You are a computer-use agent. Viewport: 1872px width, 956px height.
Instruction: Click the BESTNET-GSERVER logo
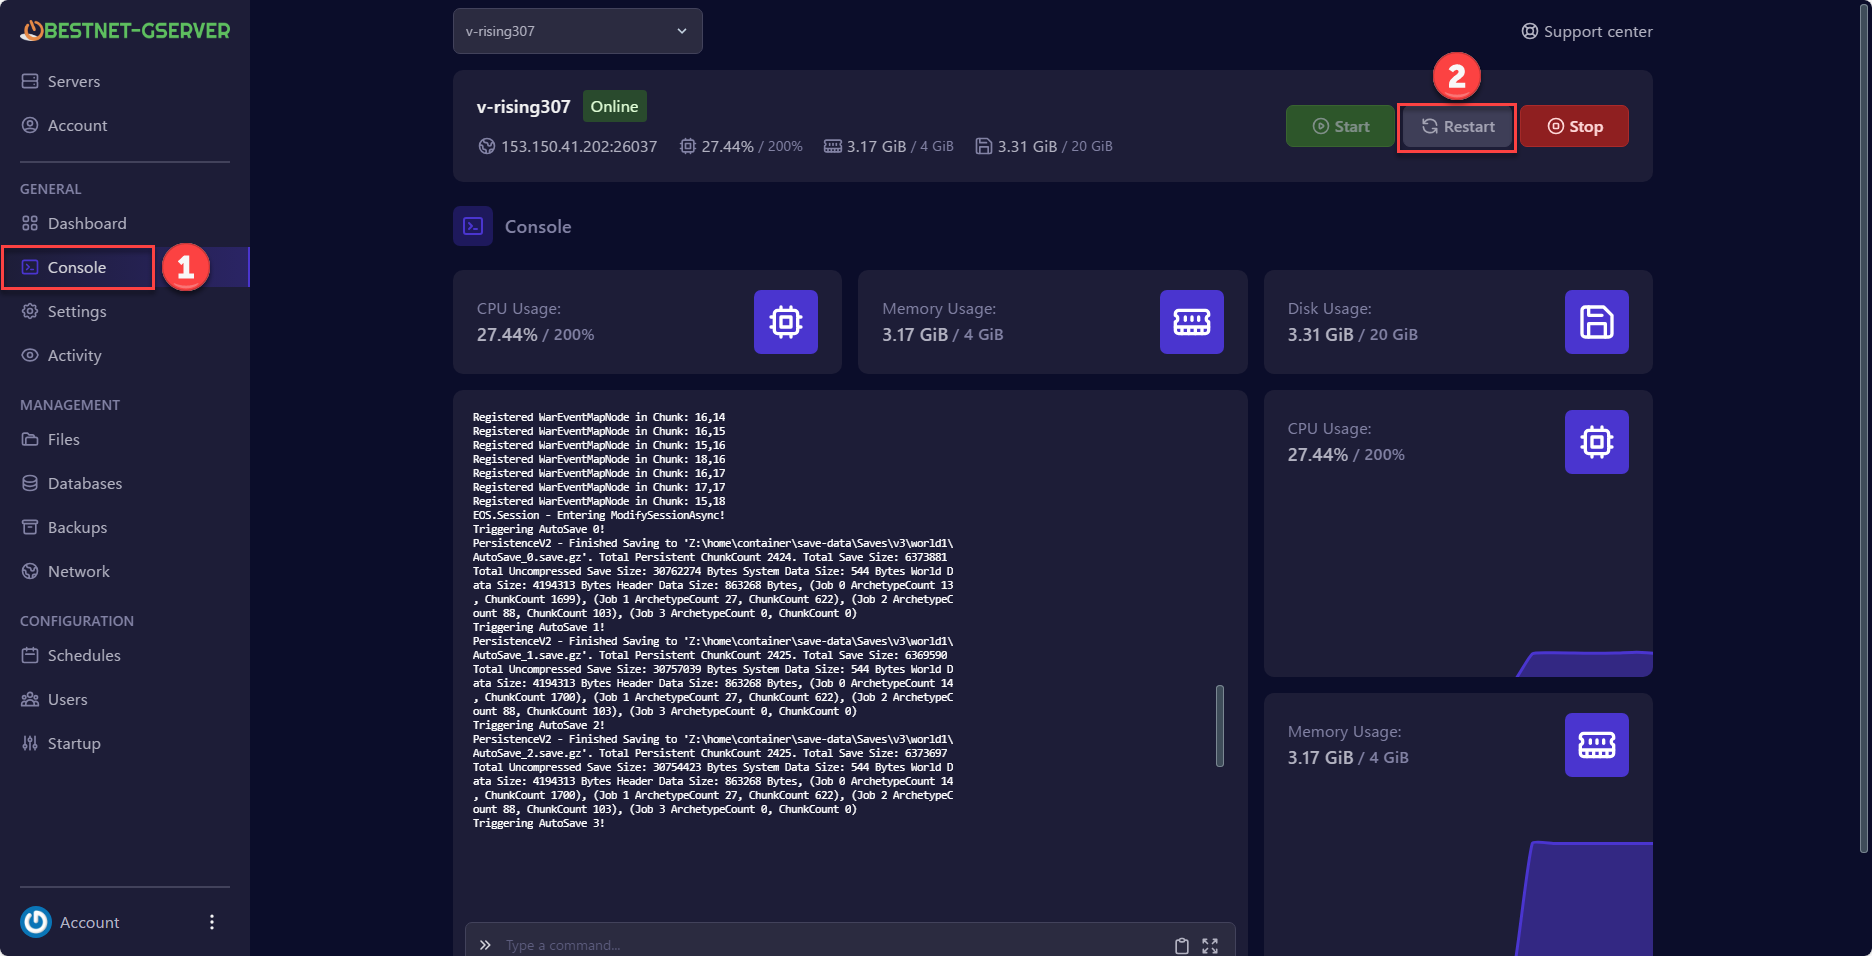coord(125,31)
